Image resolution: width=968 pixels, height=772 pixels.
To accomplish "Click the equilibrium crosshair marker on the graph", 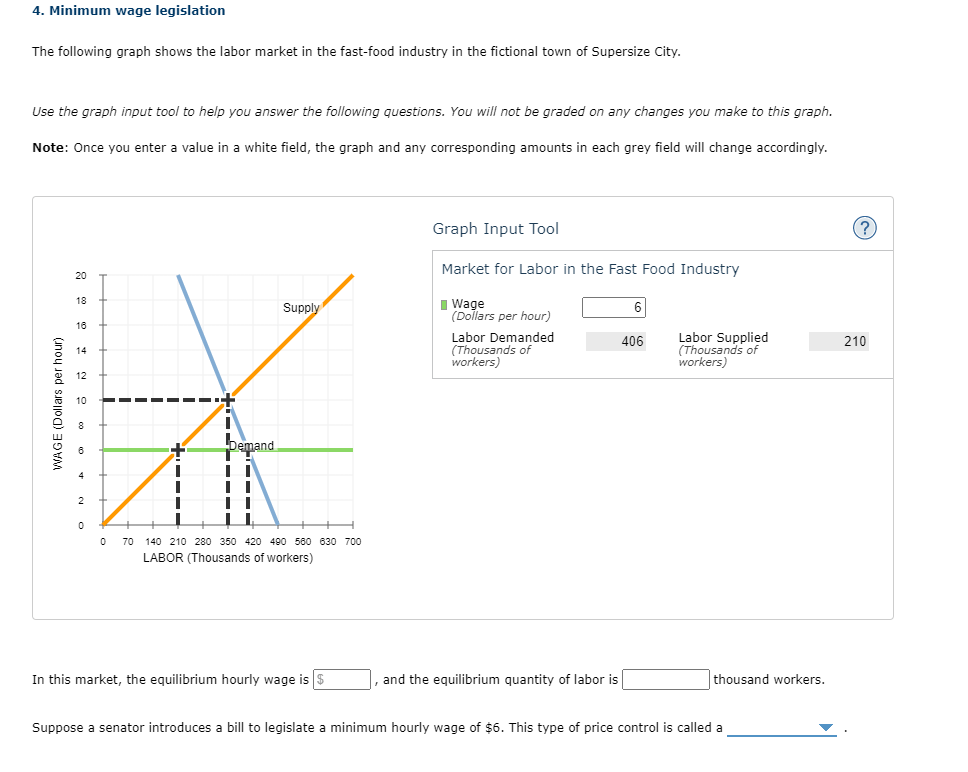I will [x=228, y=400].
